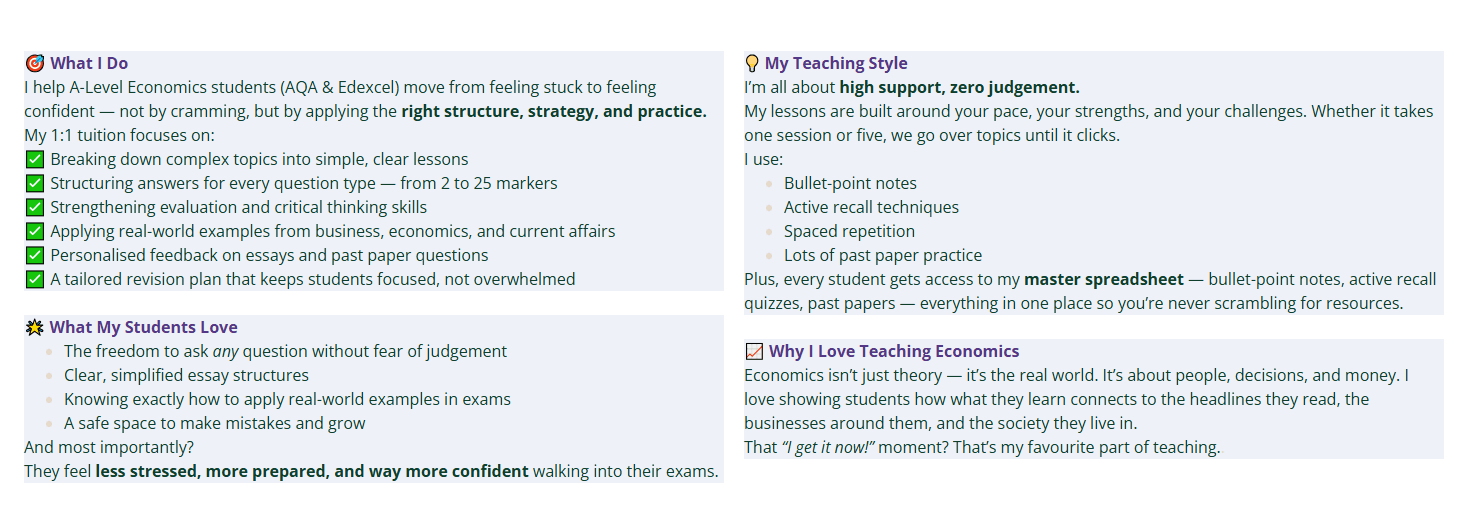Click the lightbulb emoji beside My Teaching Style
Screen dimensions: 1471x513
pos(753,63)
